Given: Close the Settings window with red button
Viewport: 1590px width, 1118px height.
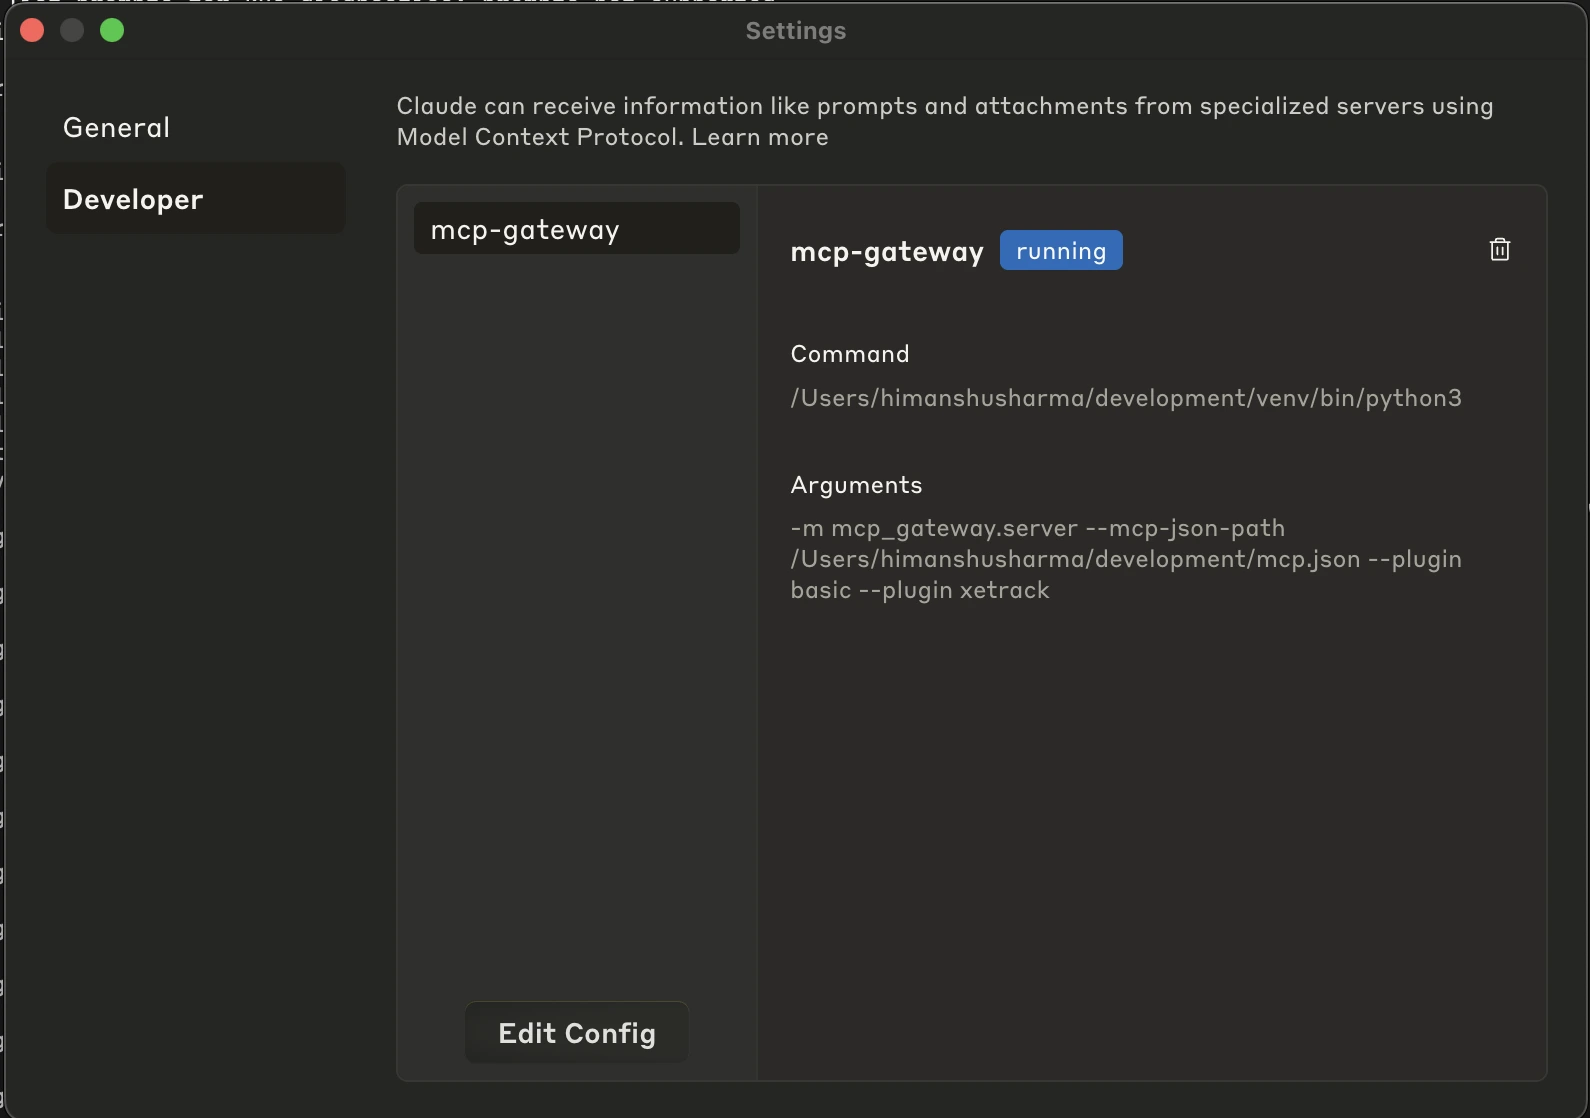Looking at the screenshot, I should [x=32, y=30].
